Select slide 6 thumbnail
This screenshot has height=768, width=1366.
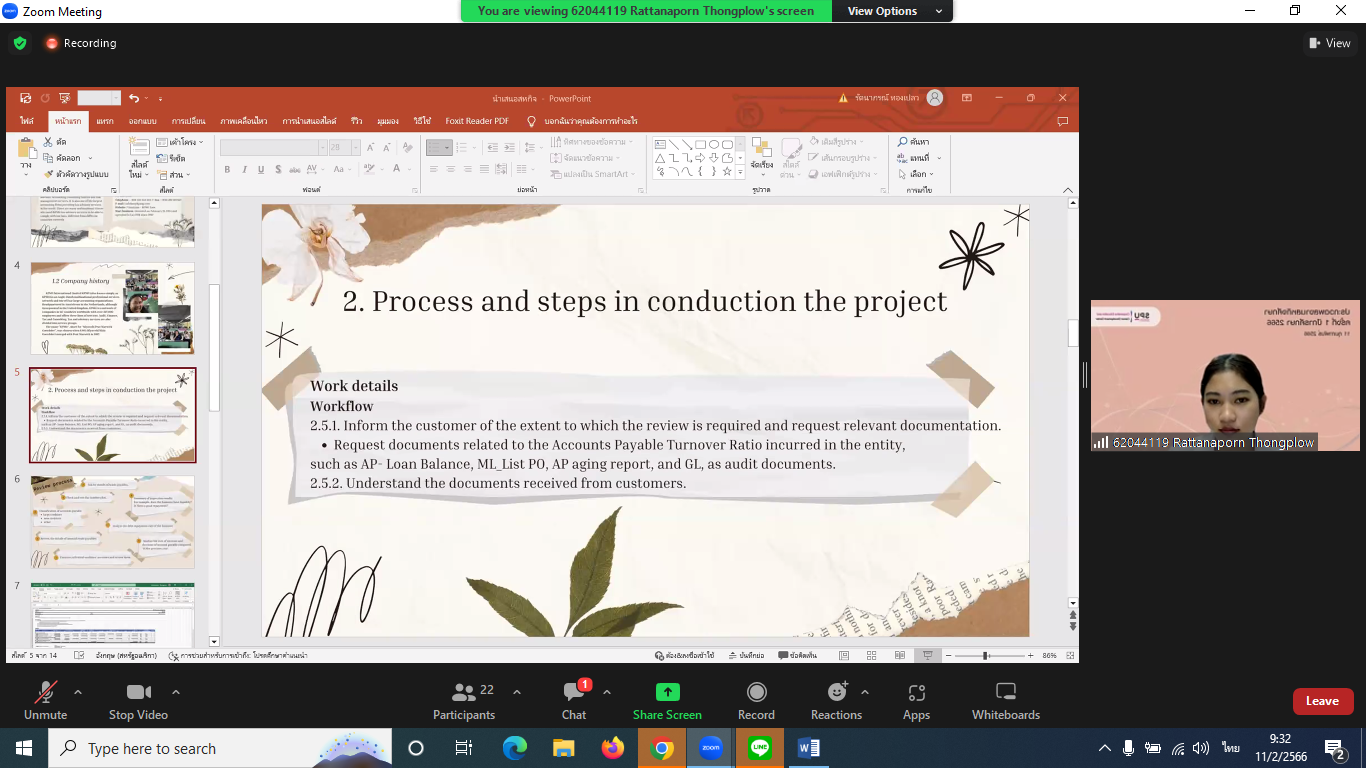pos(112,522)
